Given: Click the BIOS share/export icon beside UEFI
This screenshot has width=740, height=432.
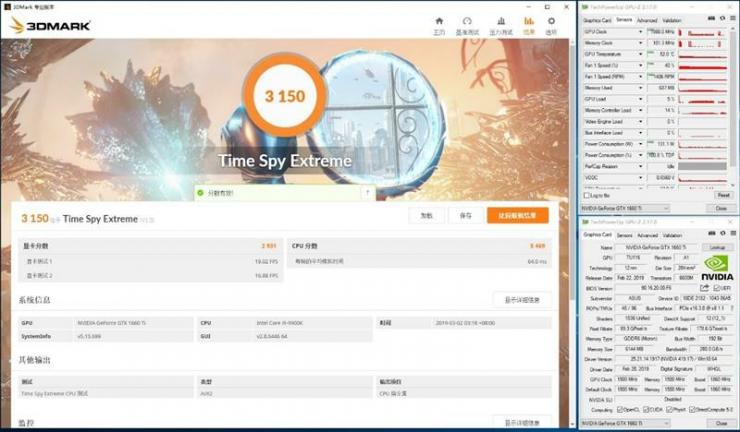Looking at the screenshot, I should pos(704,288).
